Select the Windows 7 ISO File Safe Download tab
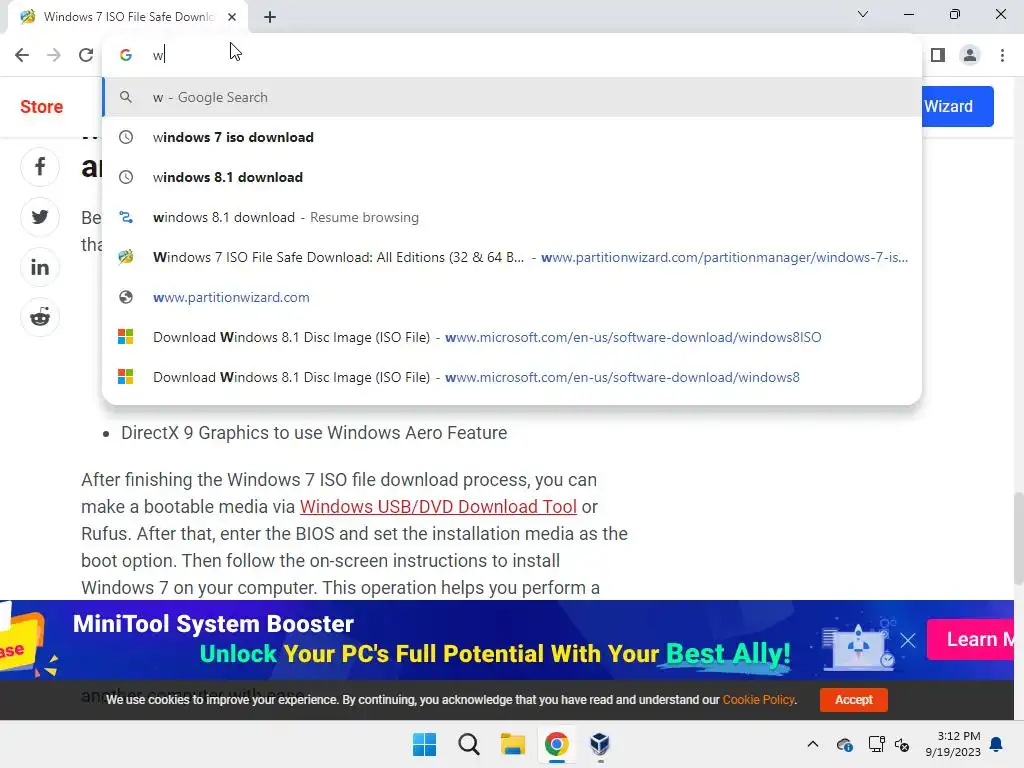 coord(128,17)
